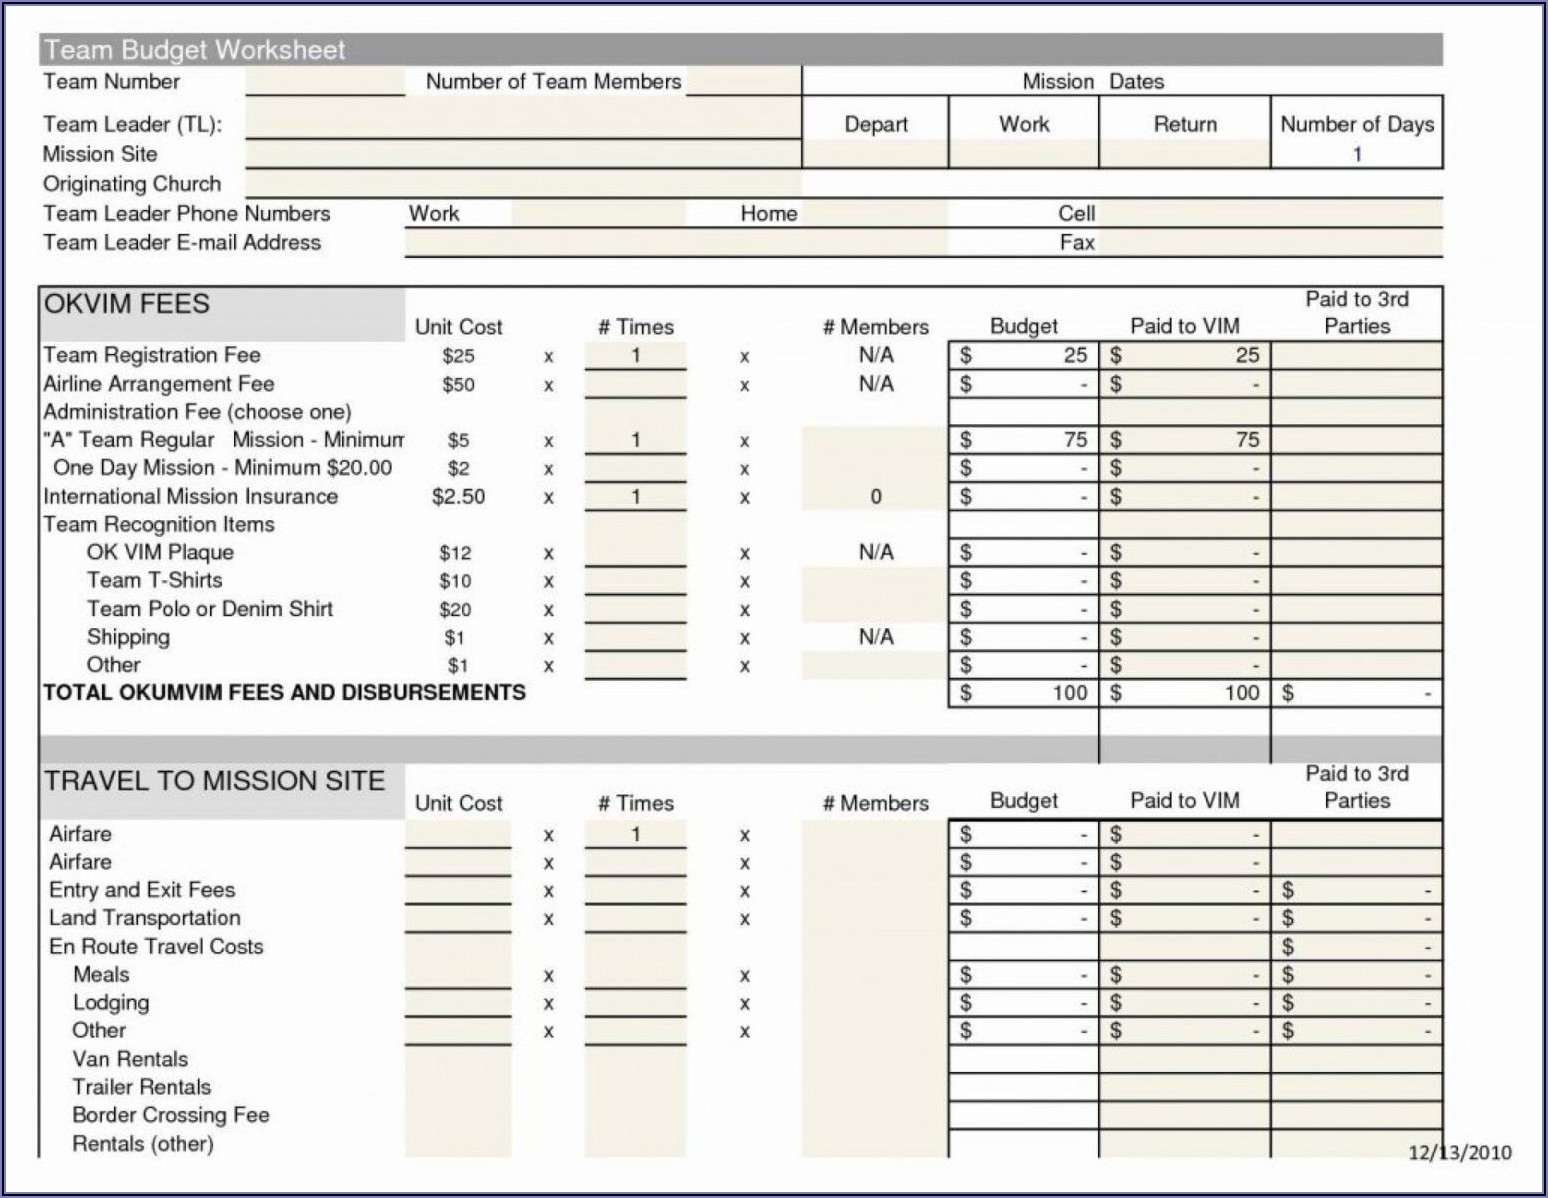Click the Budget total for OKUMVIM fees
The width and height of the screenshot is (1548, 1198).
pos(1023,693)
